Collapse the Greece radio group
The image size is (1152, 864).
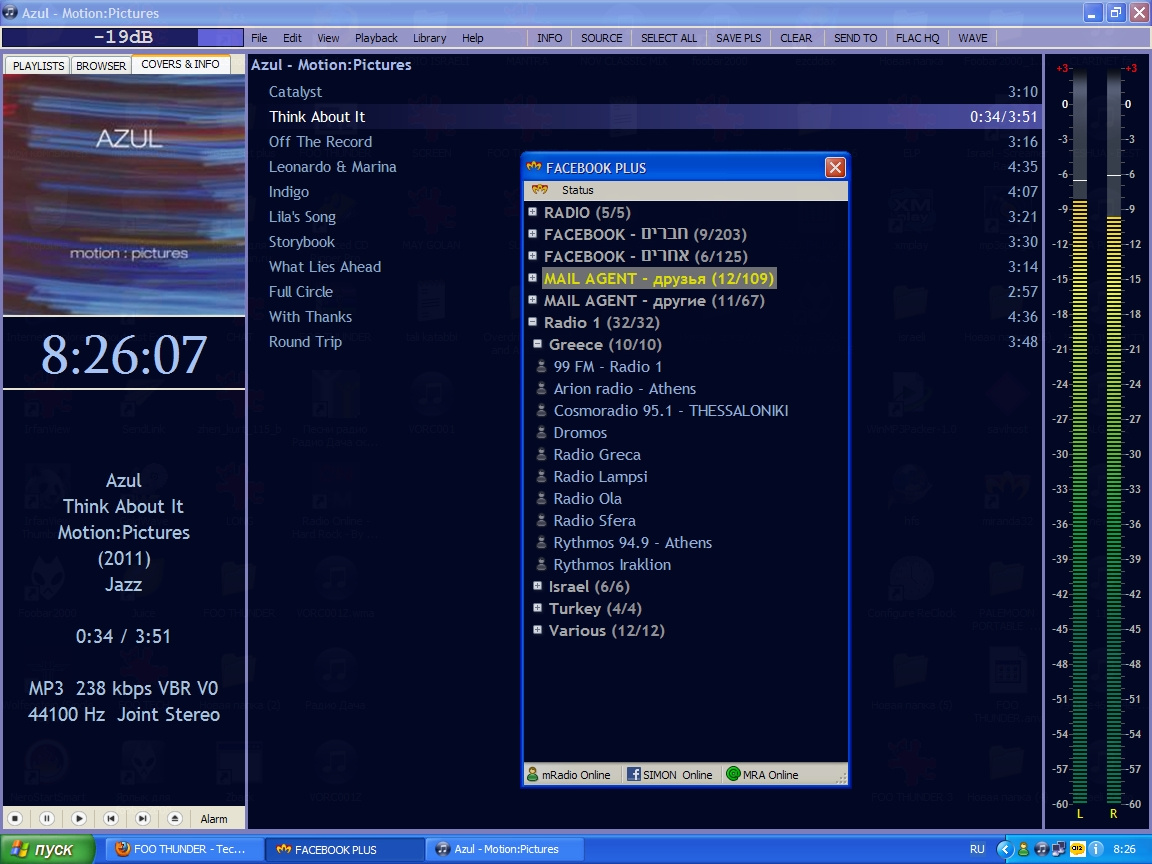coord(538,344)
